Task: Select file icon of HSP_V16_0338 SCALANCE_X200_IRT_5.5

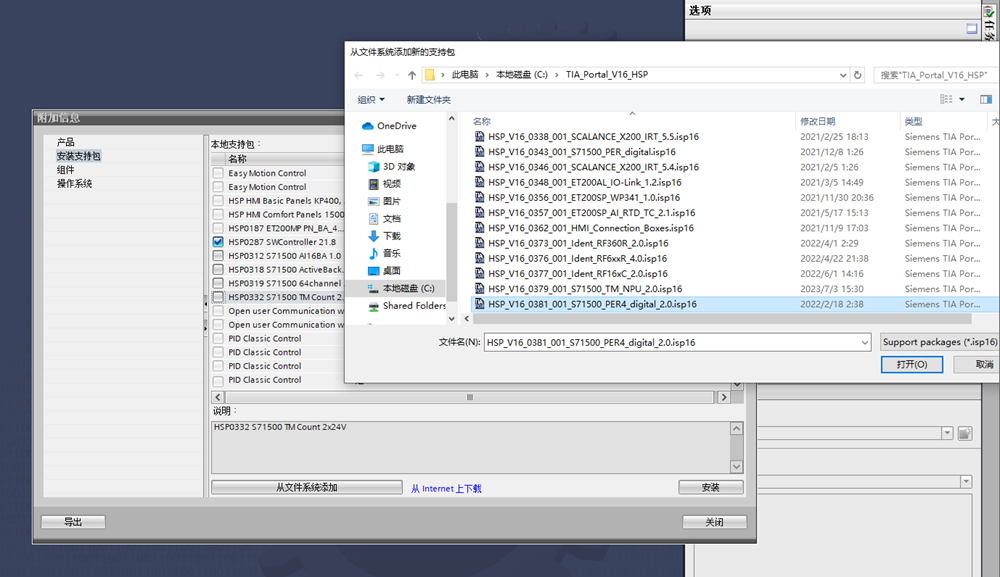Action: [x=480, y=136]
